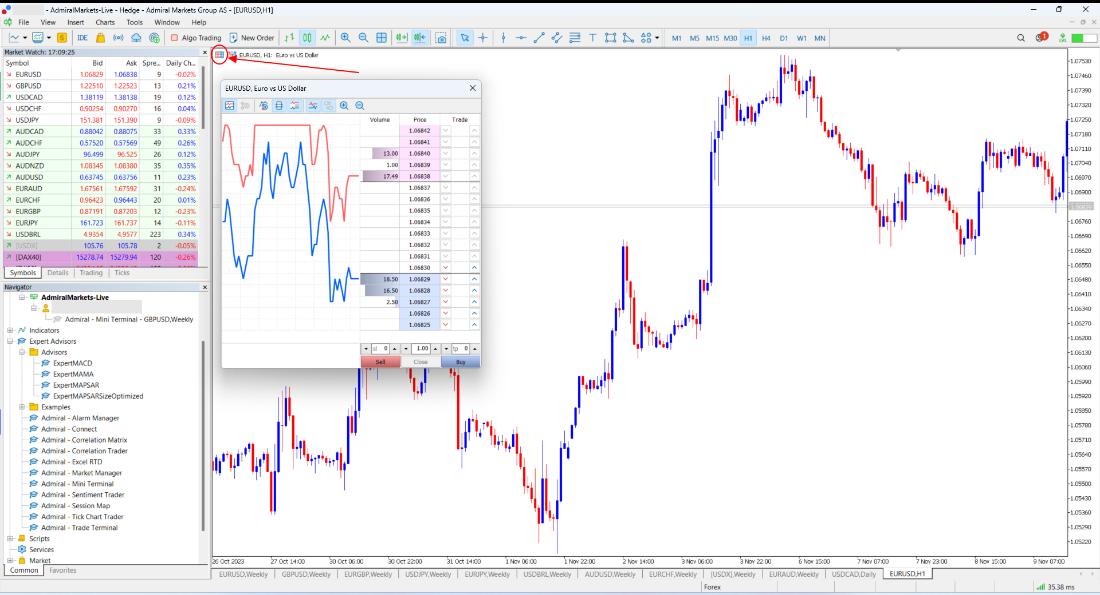Screen dimensions: 1100x595
Task: Select the text label tool
Action: [593, 38]
